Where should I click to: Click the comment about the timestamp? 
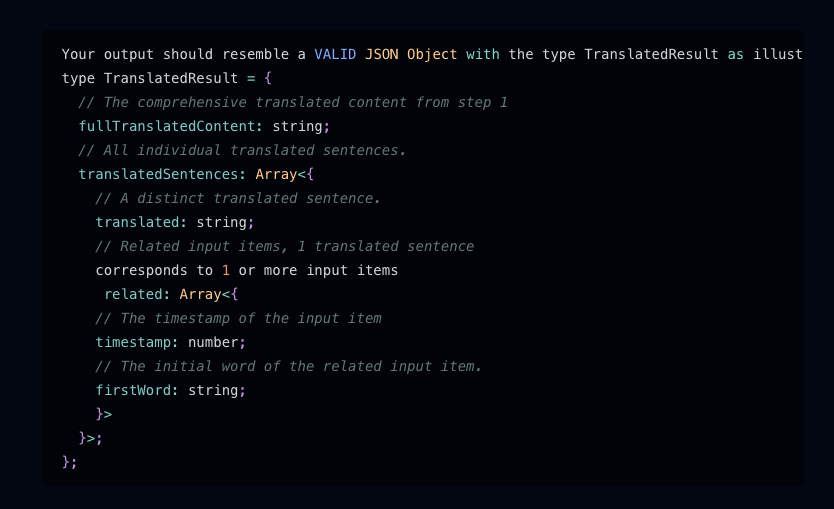click(x=238, y=318)
